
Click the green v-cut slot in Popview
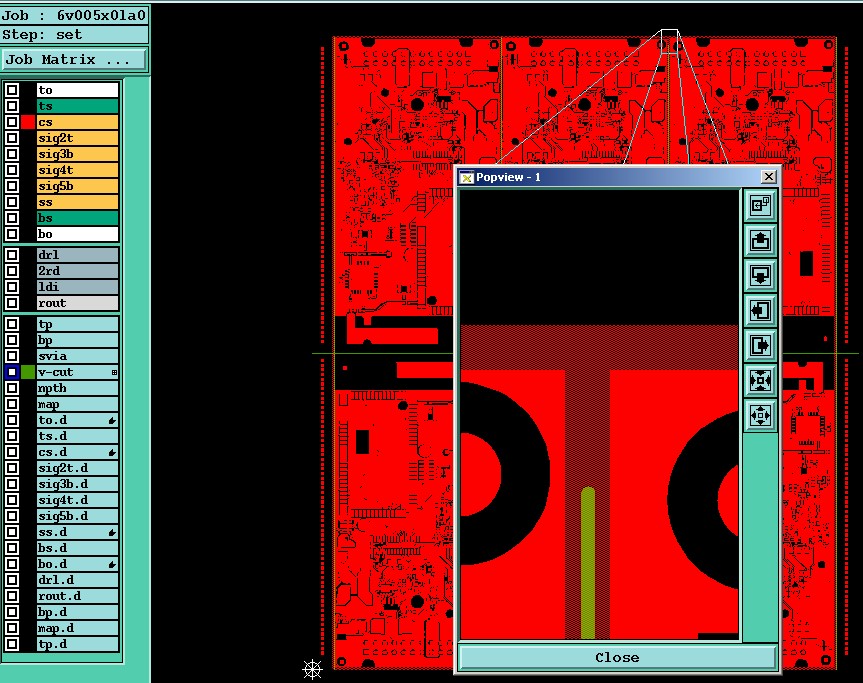(x=588, y=562)
